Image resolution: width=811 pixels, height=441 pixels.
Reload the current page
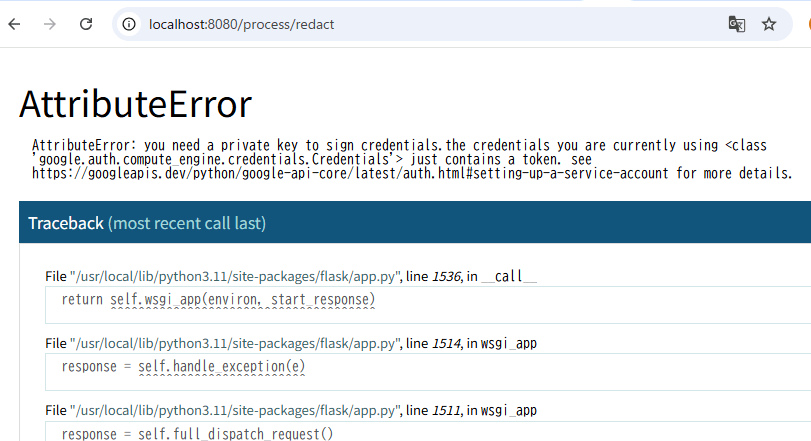point(87,24)
